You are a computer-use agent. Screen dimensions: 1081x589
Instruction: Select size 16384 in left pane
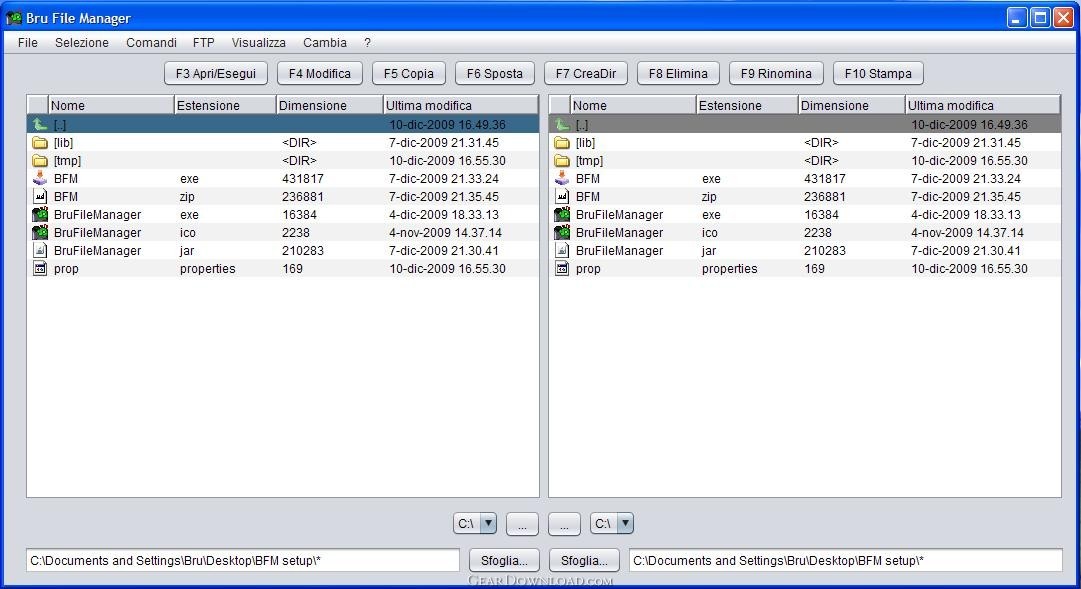299,214
